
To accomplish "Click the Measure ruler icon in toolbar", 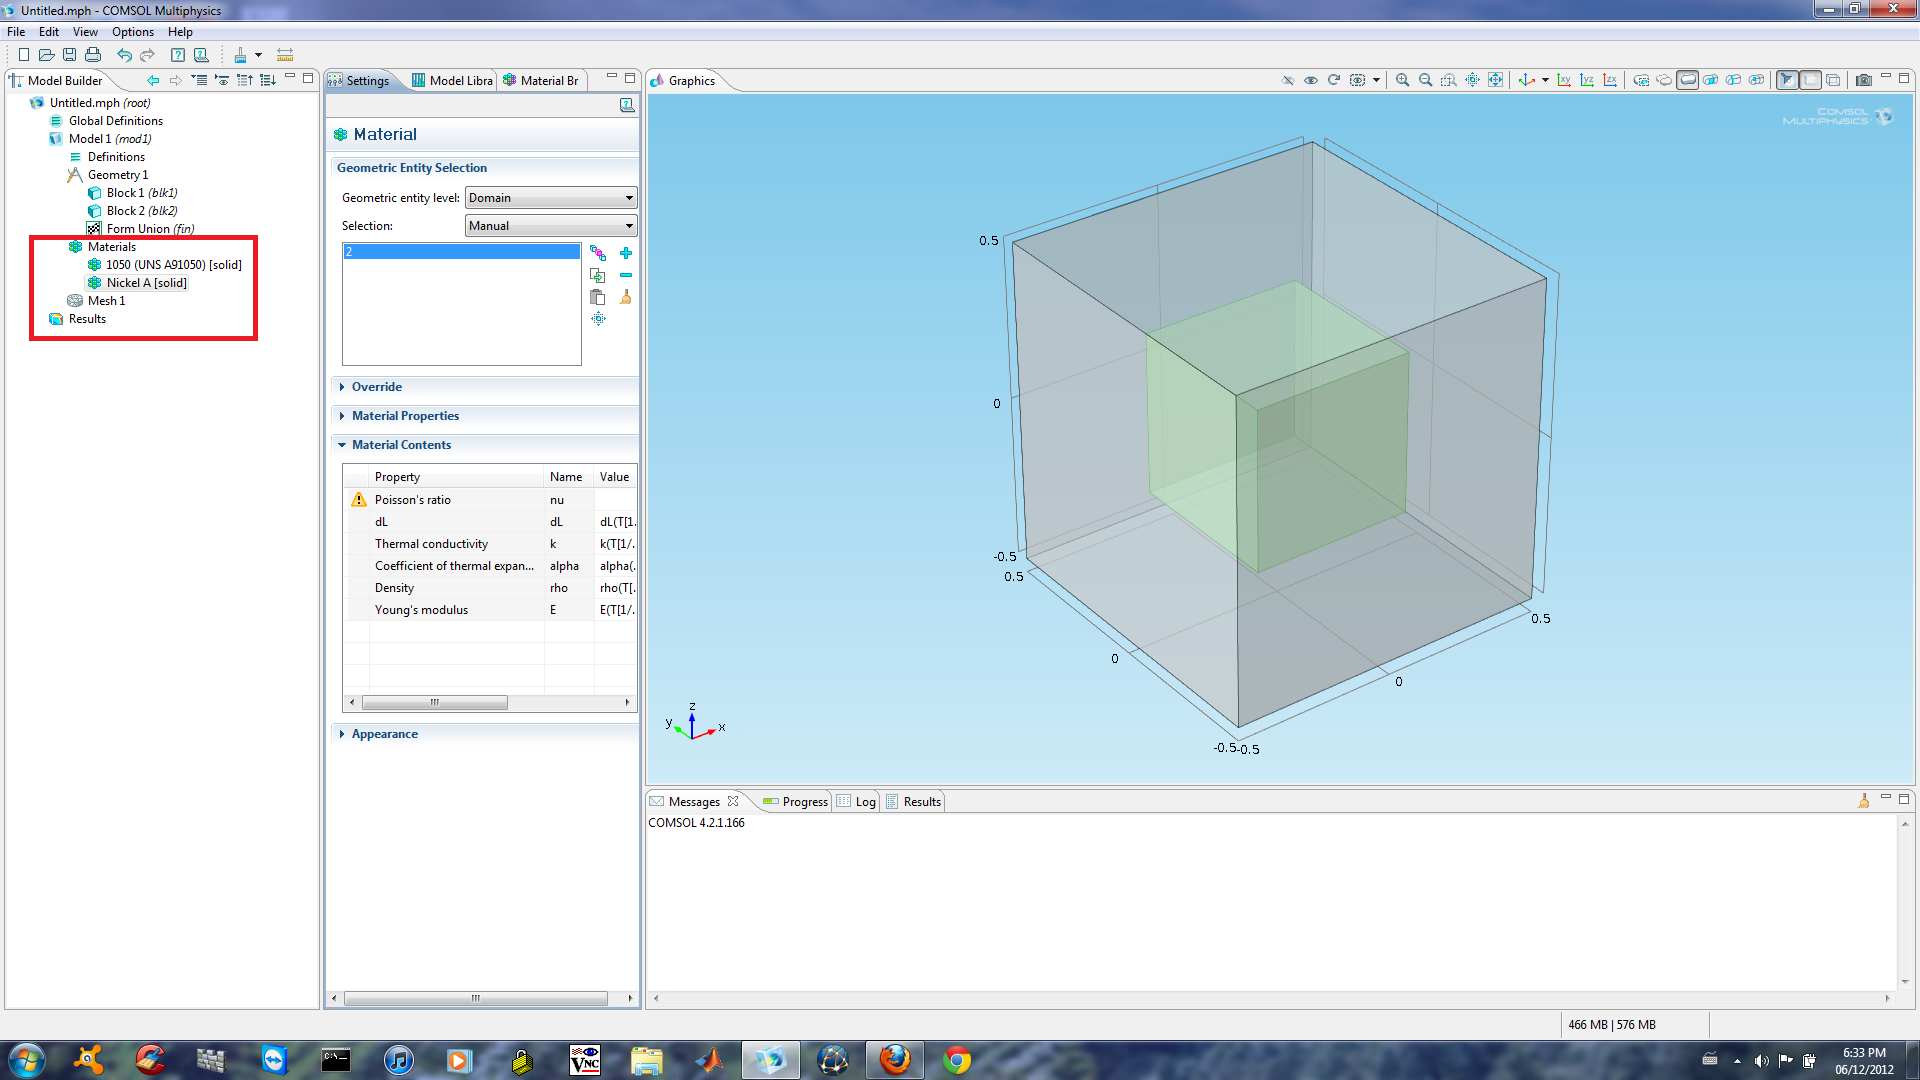I will pos(285,55).
